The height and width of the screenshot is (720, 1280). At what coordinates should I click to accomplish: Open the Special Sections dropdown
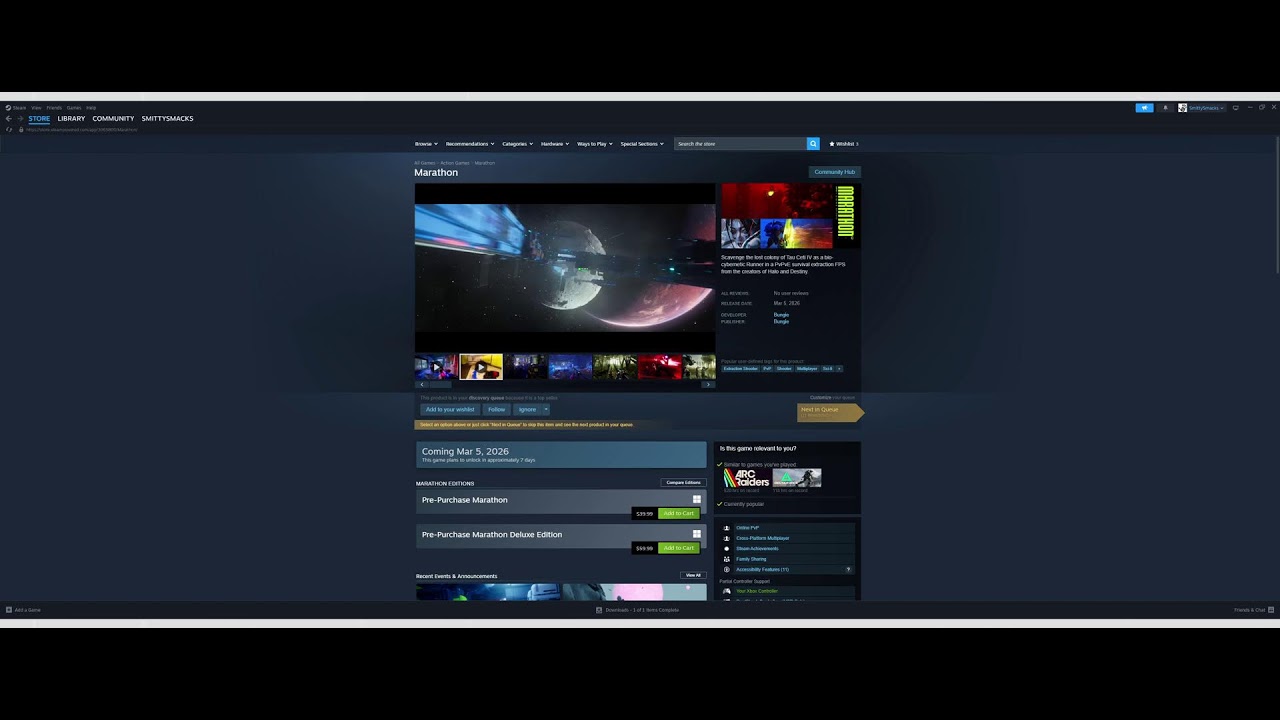coord(642,144)
